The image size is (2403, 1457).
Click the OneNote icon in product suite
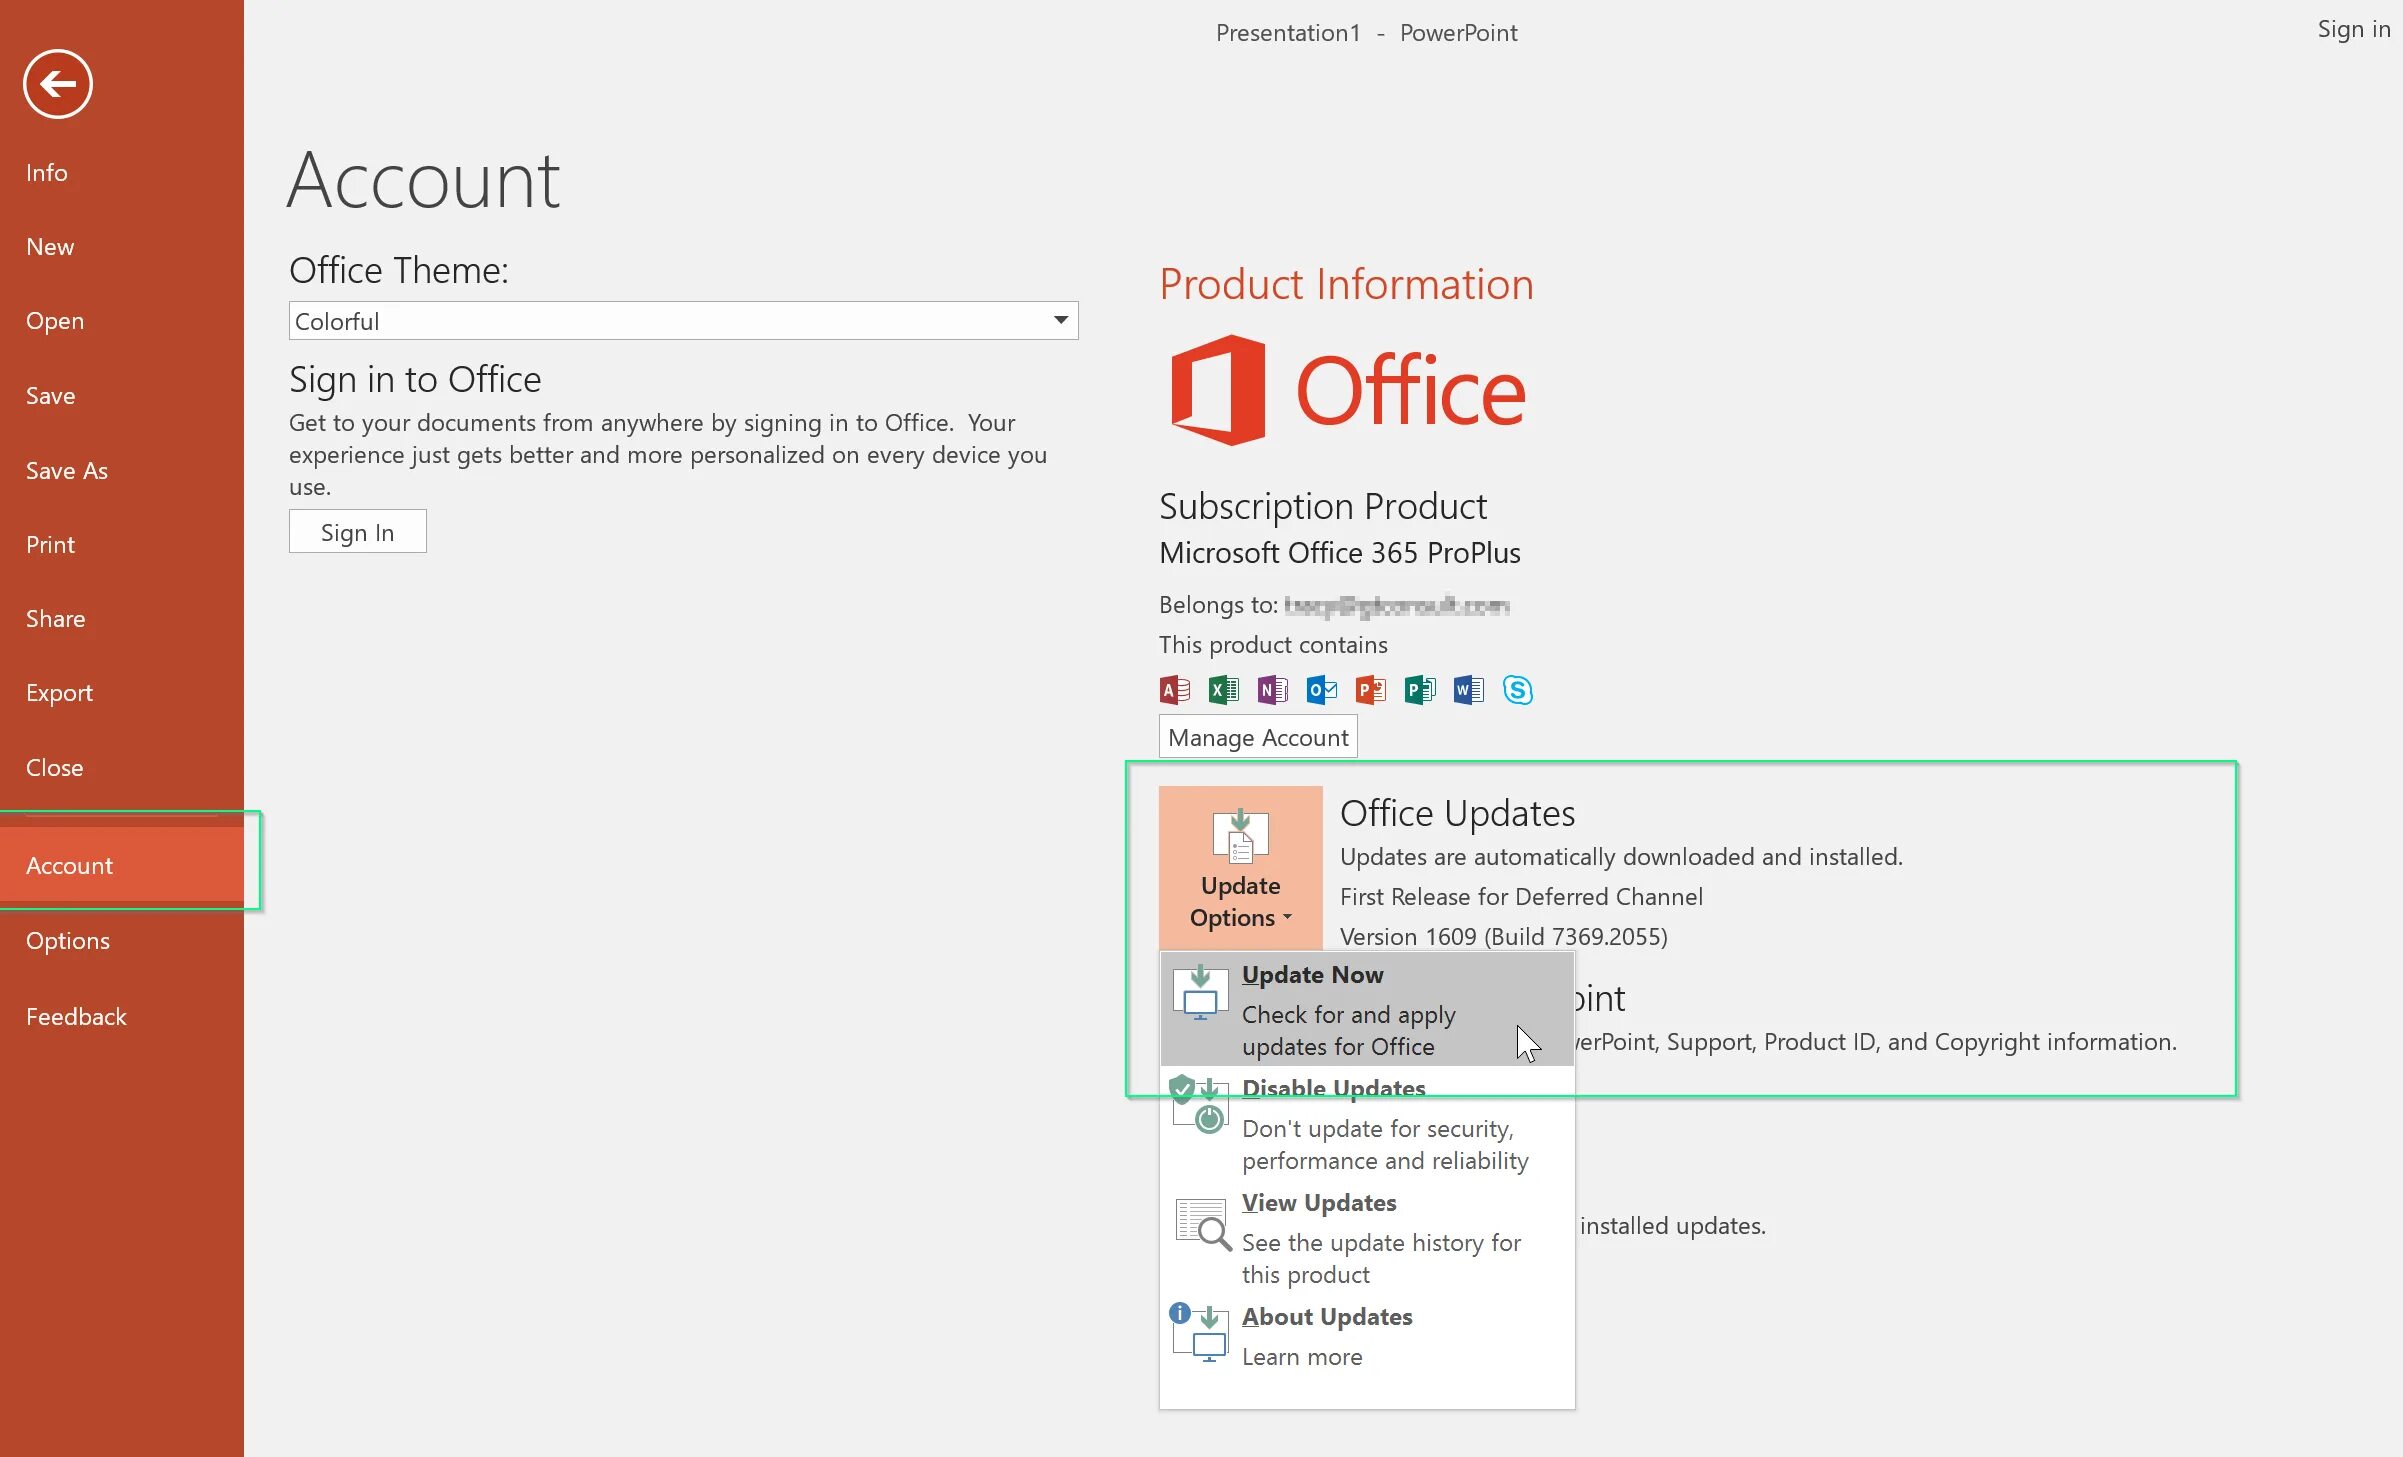coord(1272,688)
